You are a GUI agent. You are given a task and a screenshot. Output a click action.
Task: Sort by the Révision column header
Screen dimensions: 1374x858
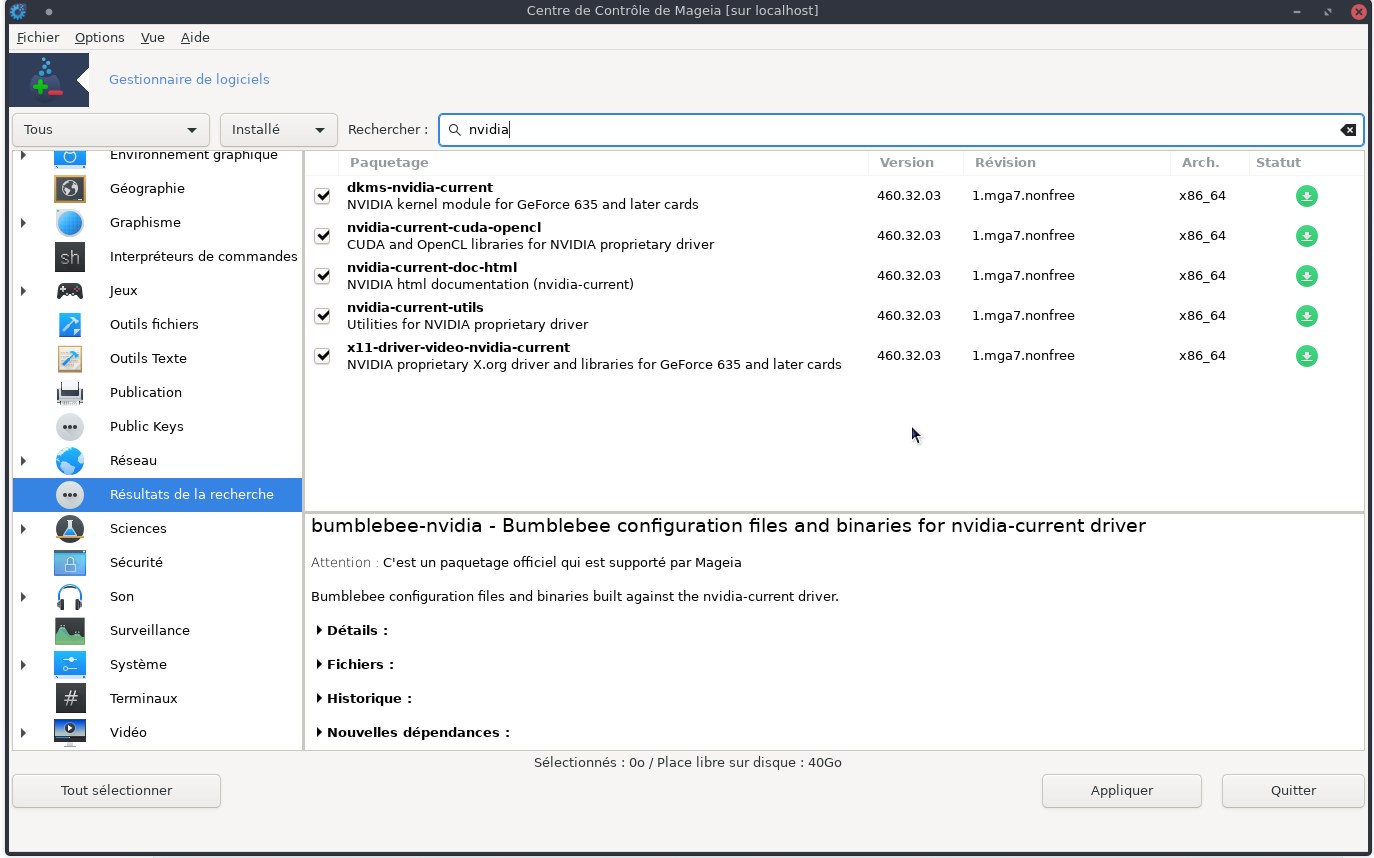pos(1067,162)
